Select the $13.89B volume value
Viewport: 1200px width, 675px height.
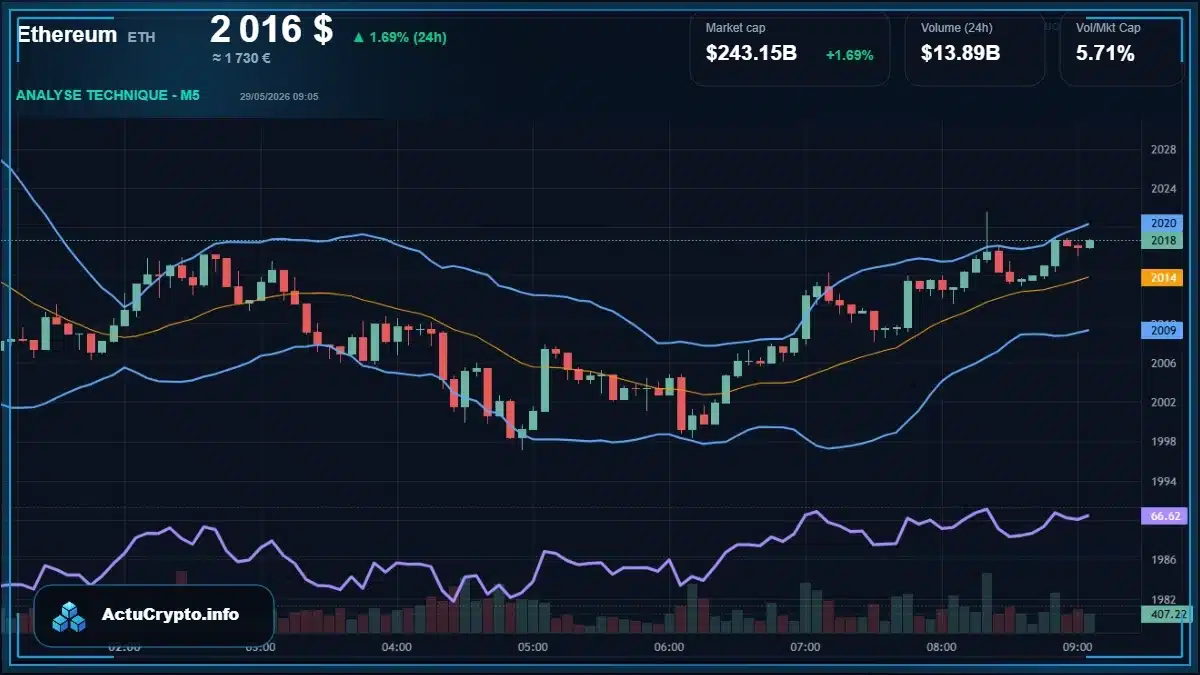click(x=960, y=54)
